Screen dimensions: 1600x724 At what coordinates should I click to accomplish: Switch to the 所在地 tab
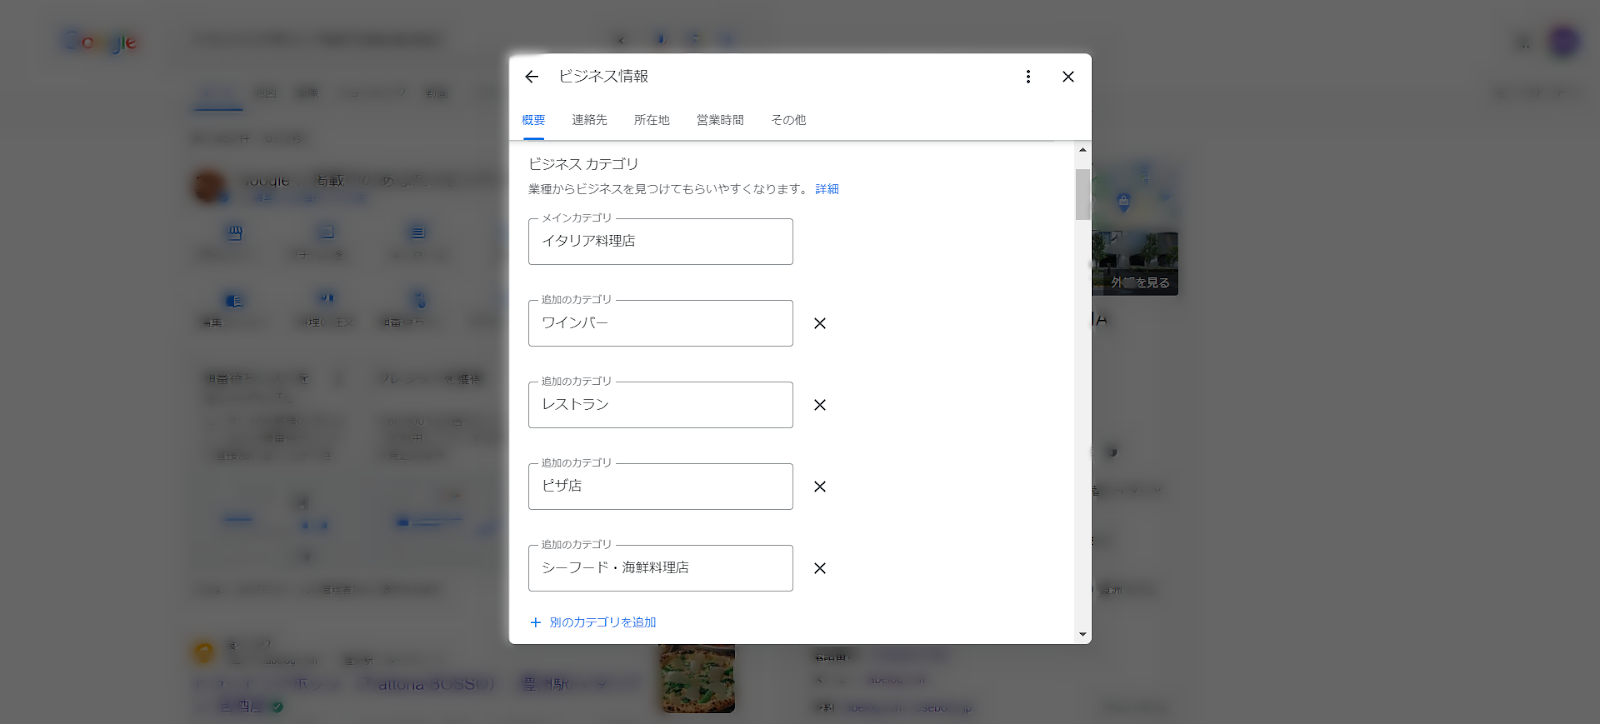[x=652, y=120]
